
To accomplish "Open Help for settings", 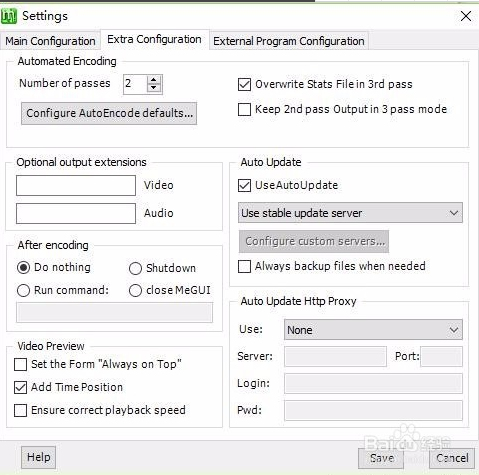I will pos(38,457).
